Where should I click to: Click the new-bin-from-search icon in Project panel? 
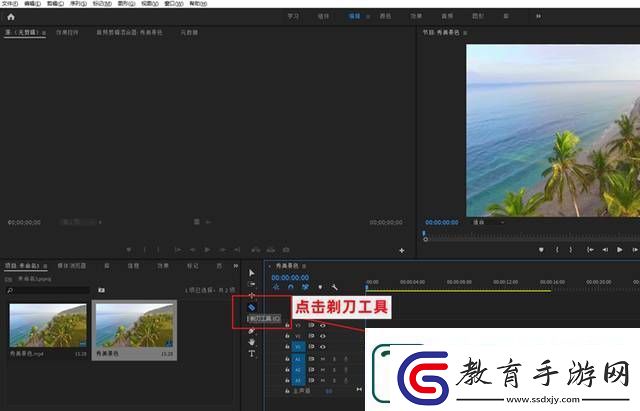(101, 290)
